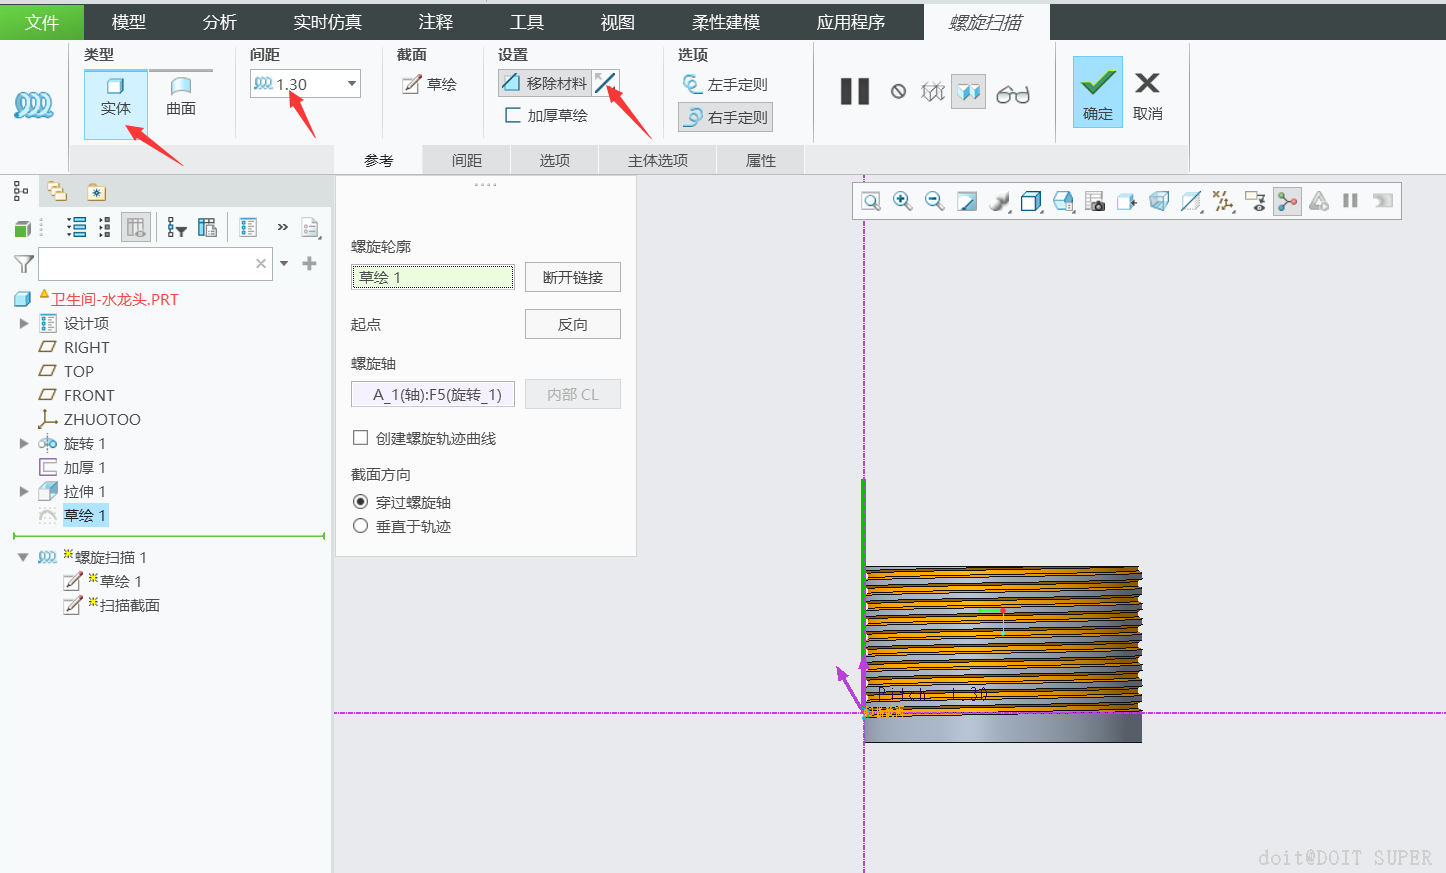Click the model tree filter search field
Screen dimensions: 1446x873
[146, 264]
